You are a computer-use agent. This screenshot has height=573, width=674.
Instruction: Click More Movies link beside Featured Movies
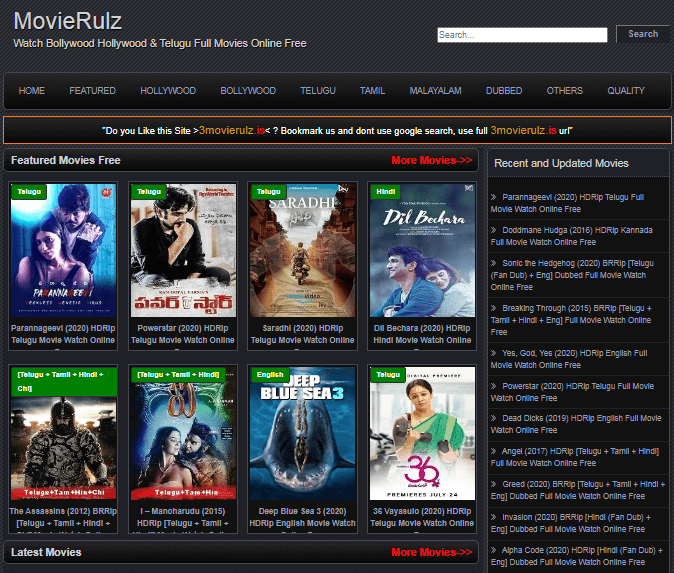[431, 160]
